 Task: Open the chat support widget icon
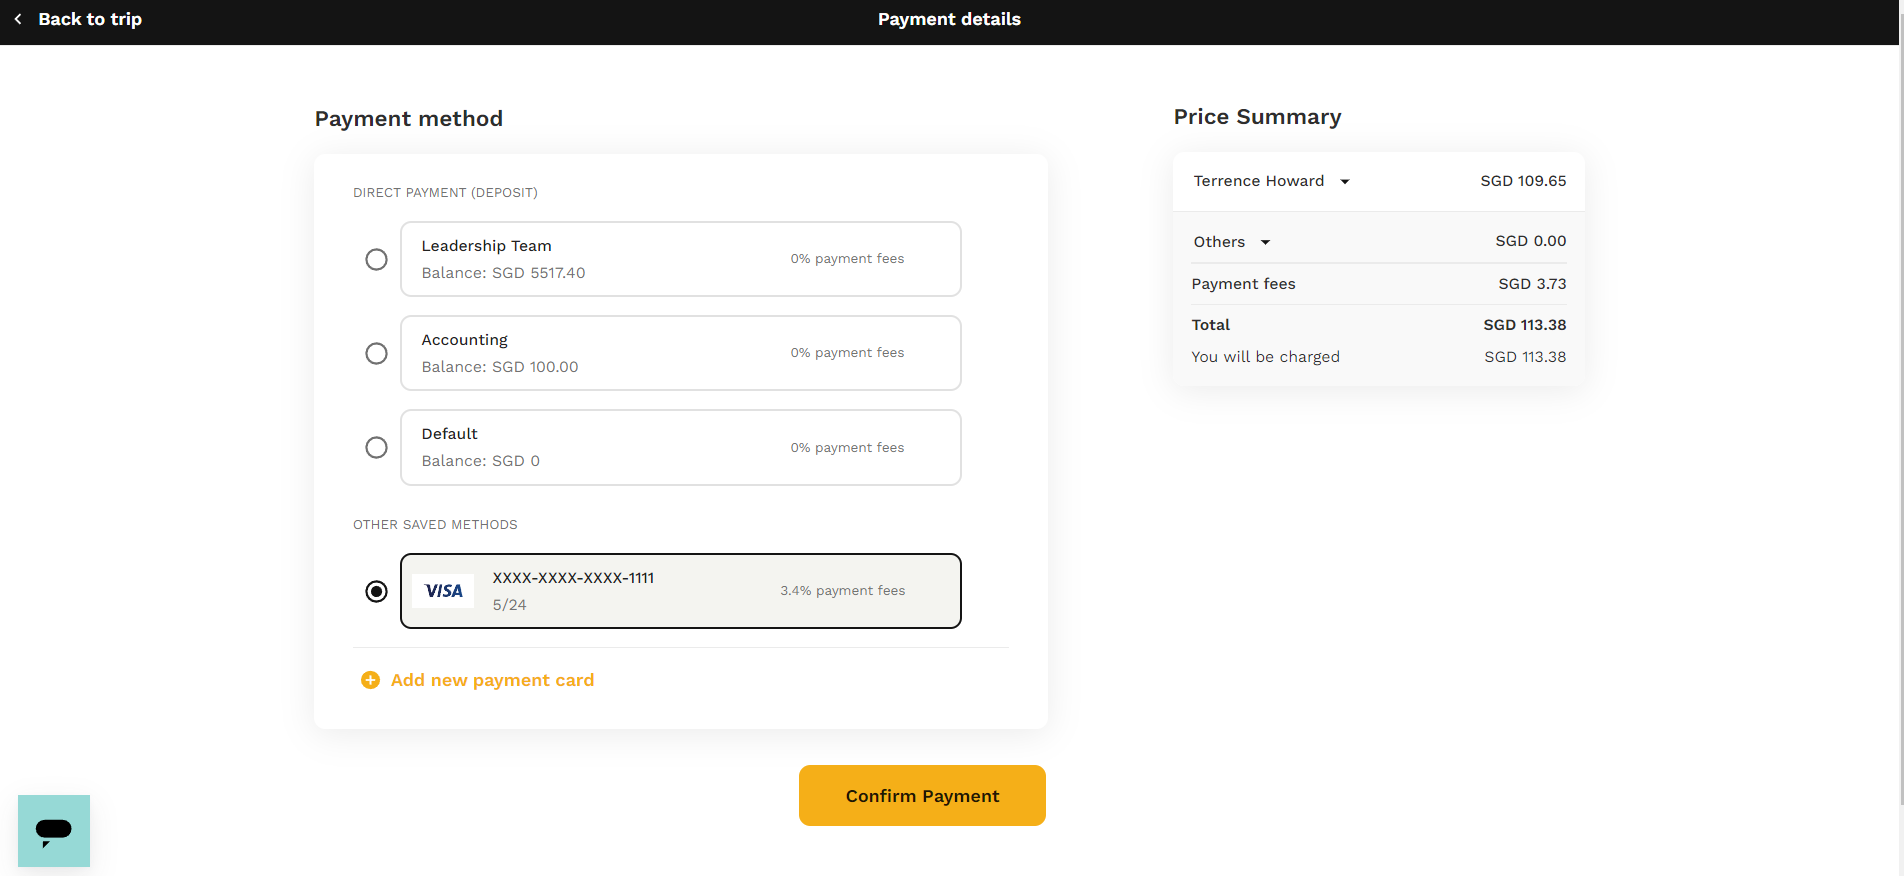click(x=54, y=831)
